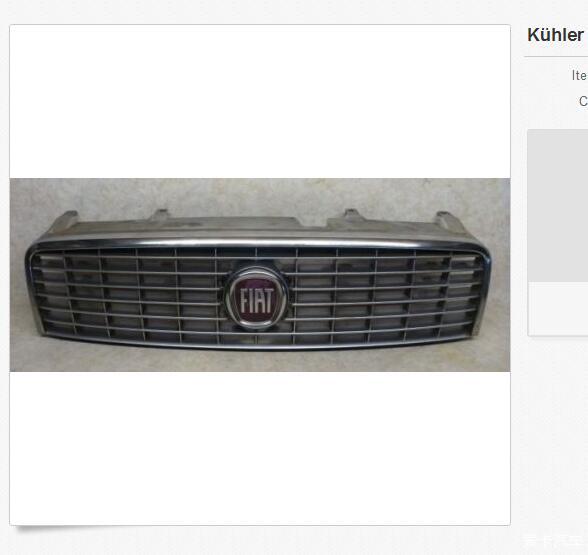Viewport: 588px width, 555px height.
Task: Click the concrete background in the product photo
Action: pos(259,193)
